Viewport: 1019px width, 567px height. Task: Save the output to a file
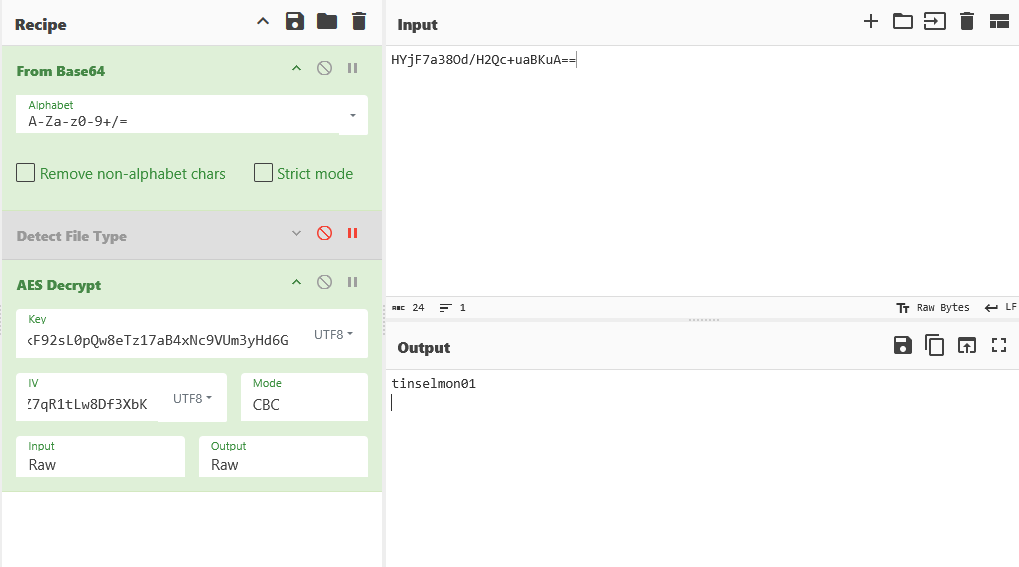(902, 346)
